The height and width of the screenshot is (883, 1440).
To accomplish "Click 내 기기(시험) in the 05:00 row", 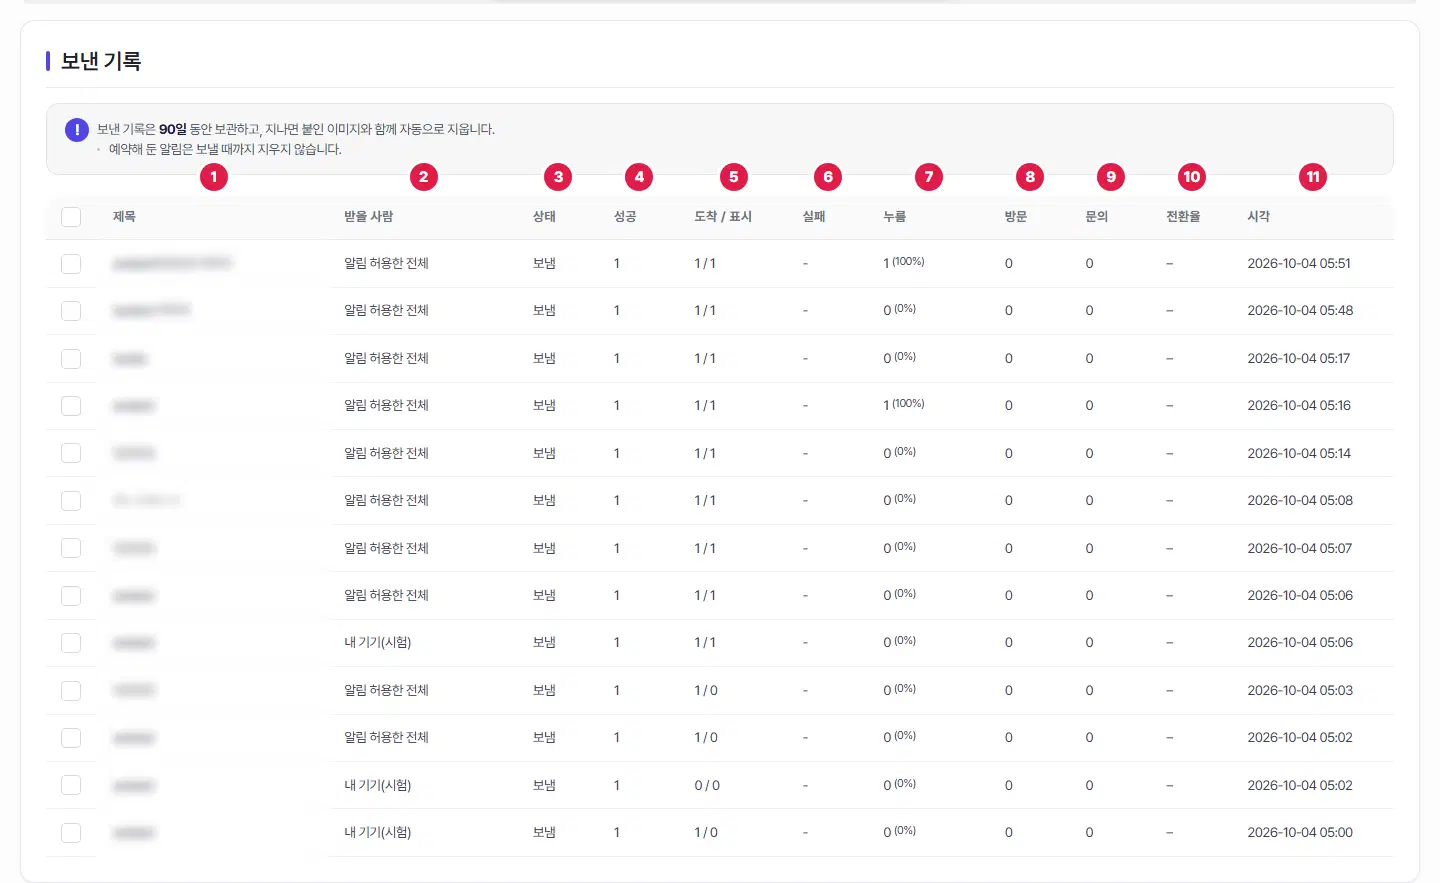I will tap(378, 833).
